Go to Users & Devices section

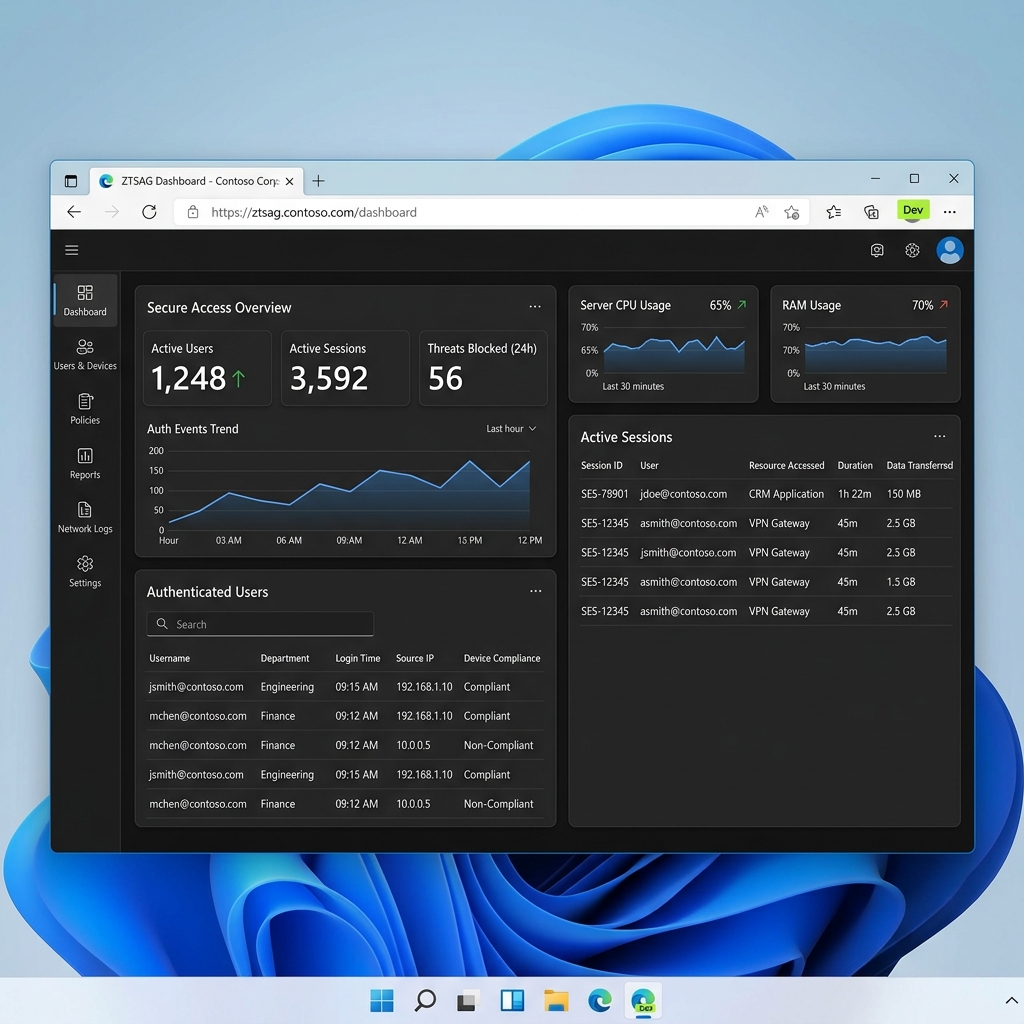86,355
